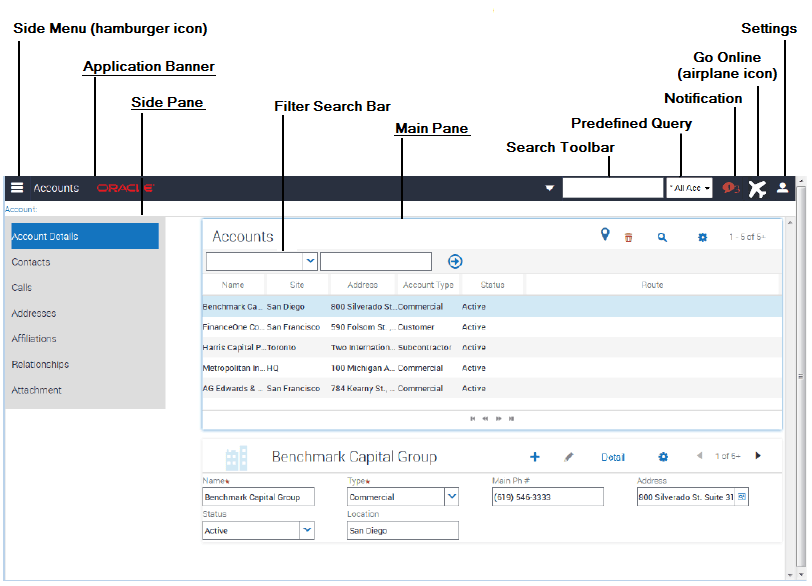Click the Detail link

click(613, 457)
